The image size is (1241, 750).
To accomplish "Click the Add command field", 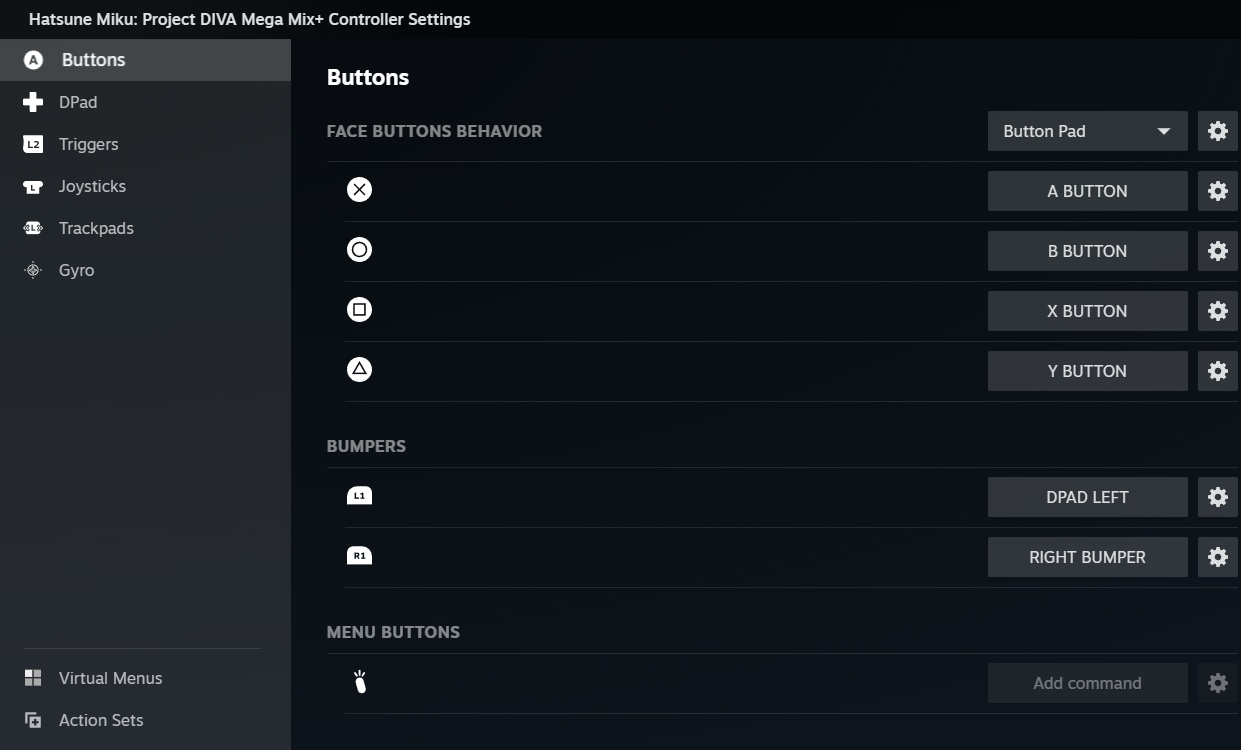I will 1087,683.
